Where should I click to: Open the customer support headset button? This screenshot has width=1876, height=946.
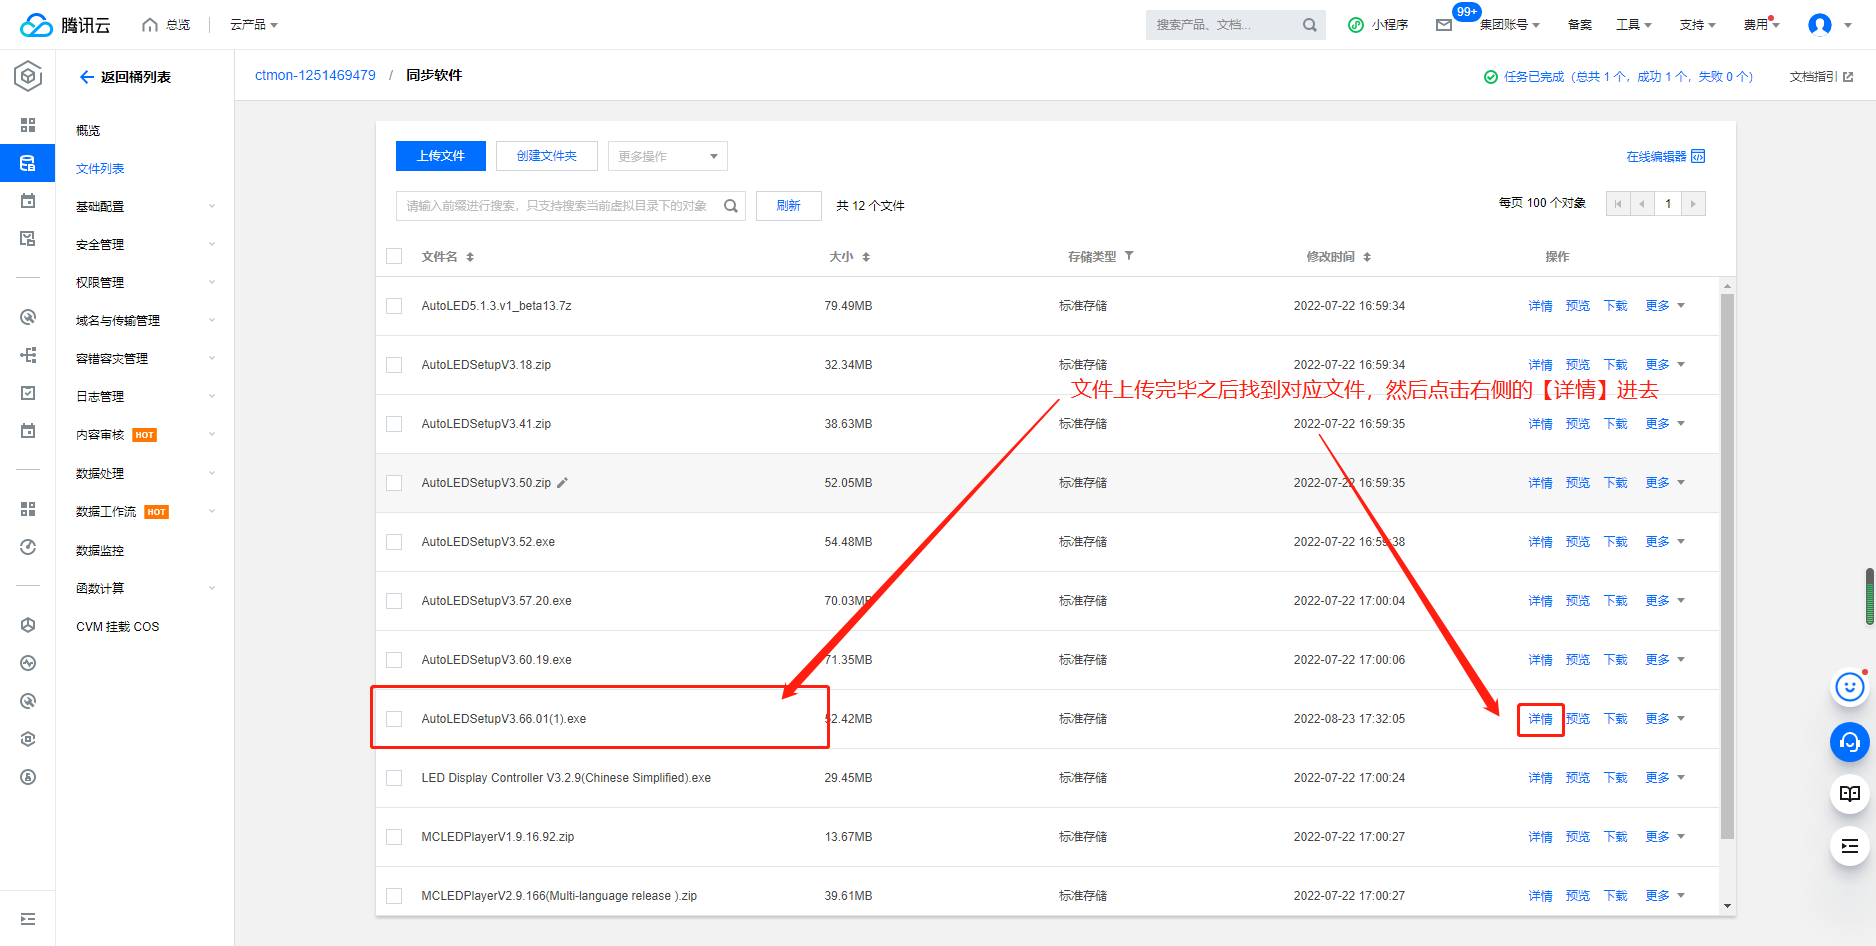tap(1849, 742)
